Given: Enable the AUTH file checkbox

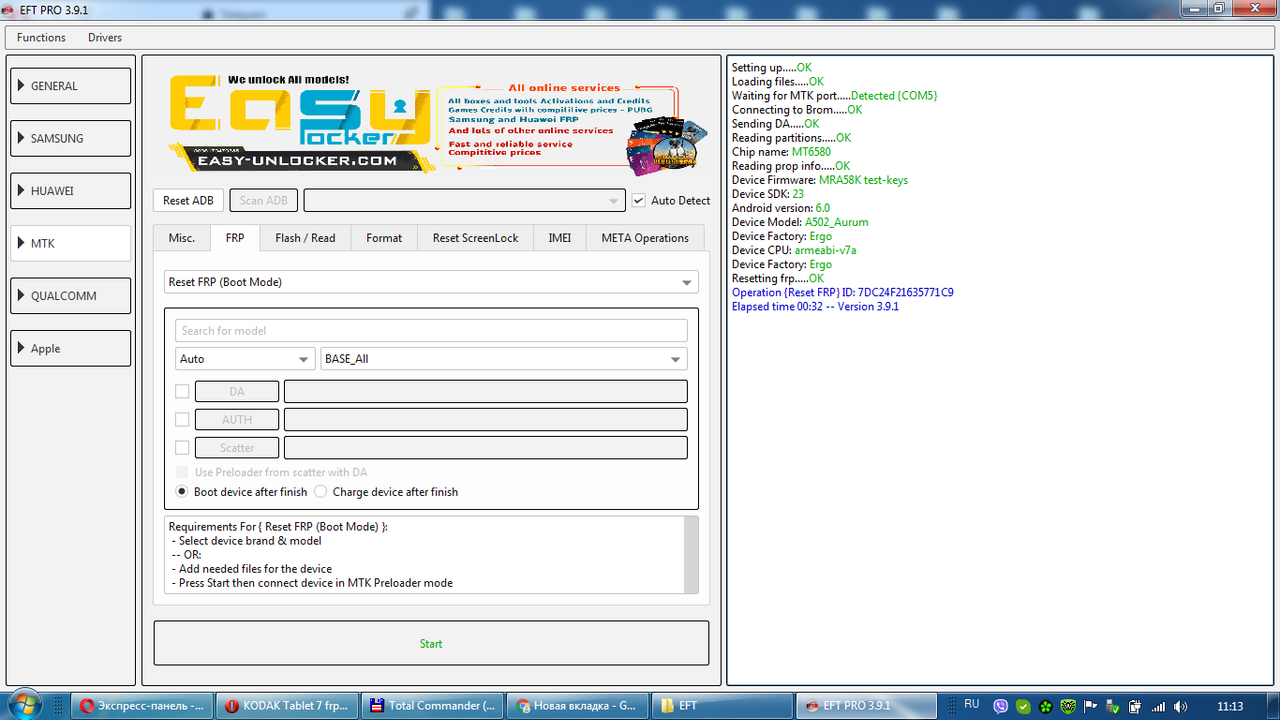Looking at the screenshot, I should 182,420.
